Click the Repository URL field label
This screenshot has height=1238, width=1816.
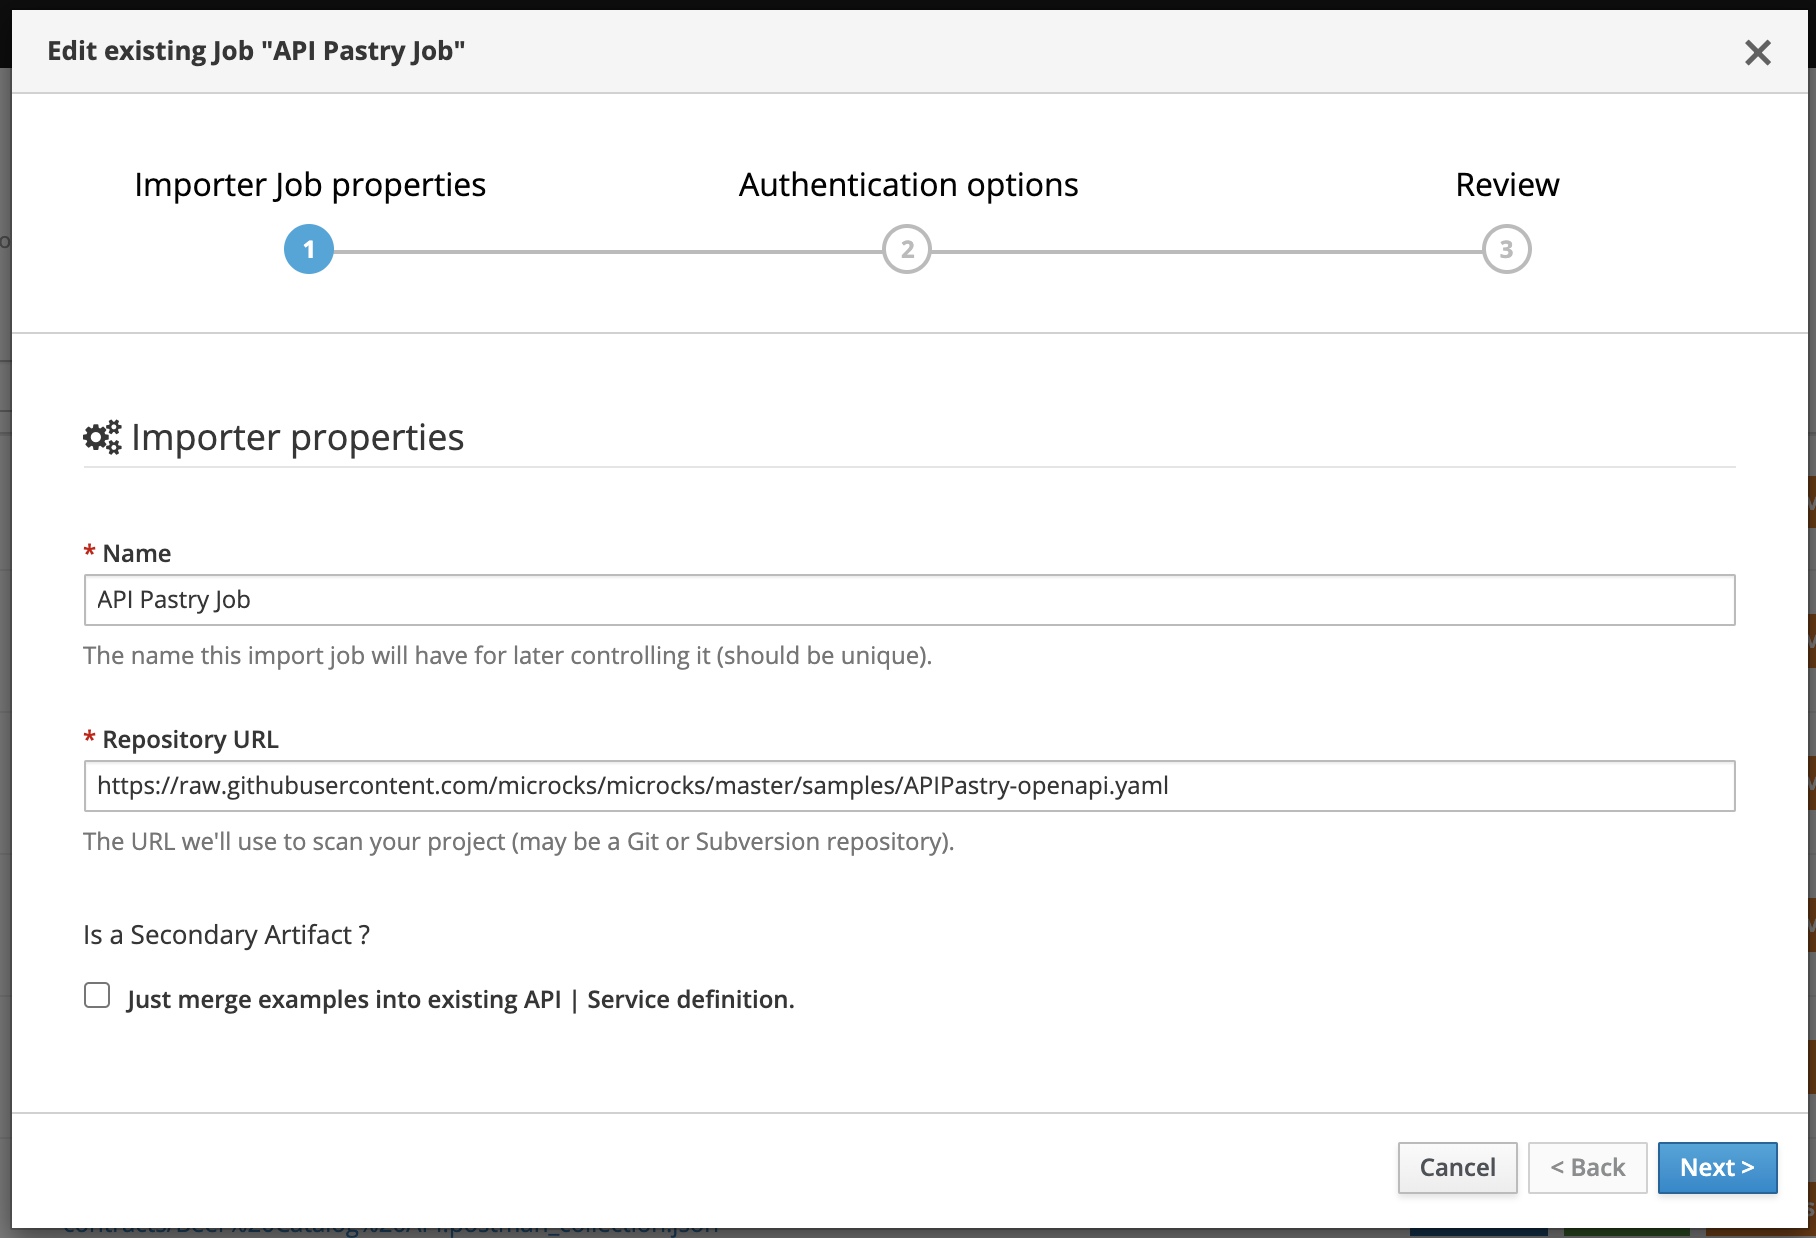coord(190,740)
